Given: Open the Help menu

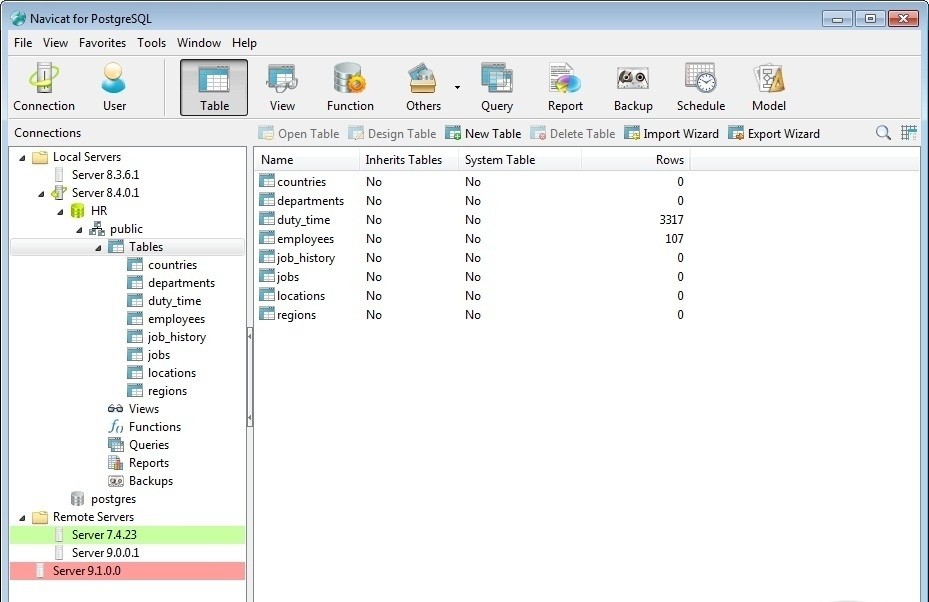Looking at the screenshot, I should tap(244, 43).
